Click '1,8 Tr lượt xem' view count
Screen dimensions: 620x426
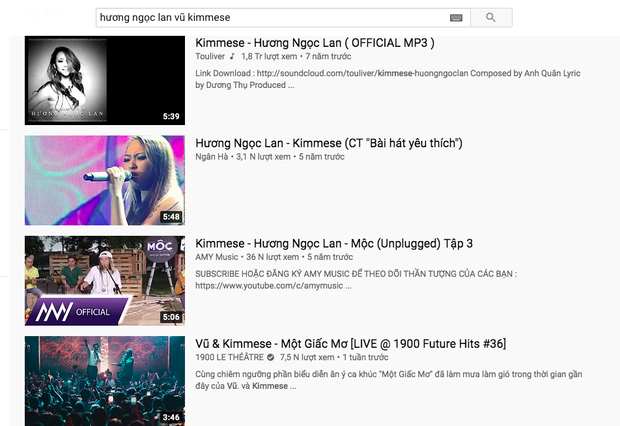click(269, 56)
